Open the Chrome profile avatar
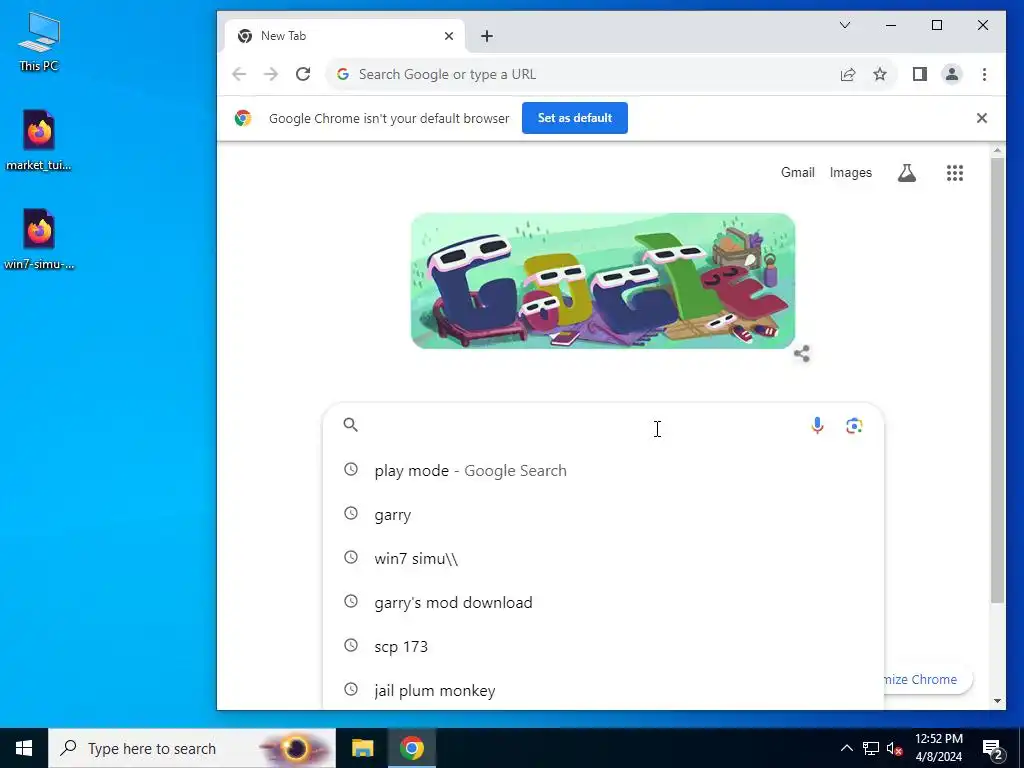This screenshot has height=768, width=1024. pyautogui.click(x=952, y=74)
